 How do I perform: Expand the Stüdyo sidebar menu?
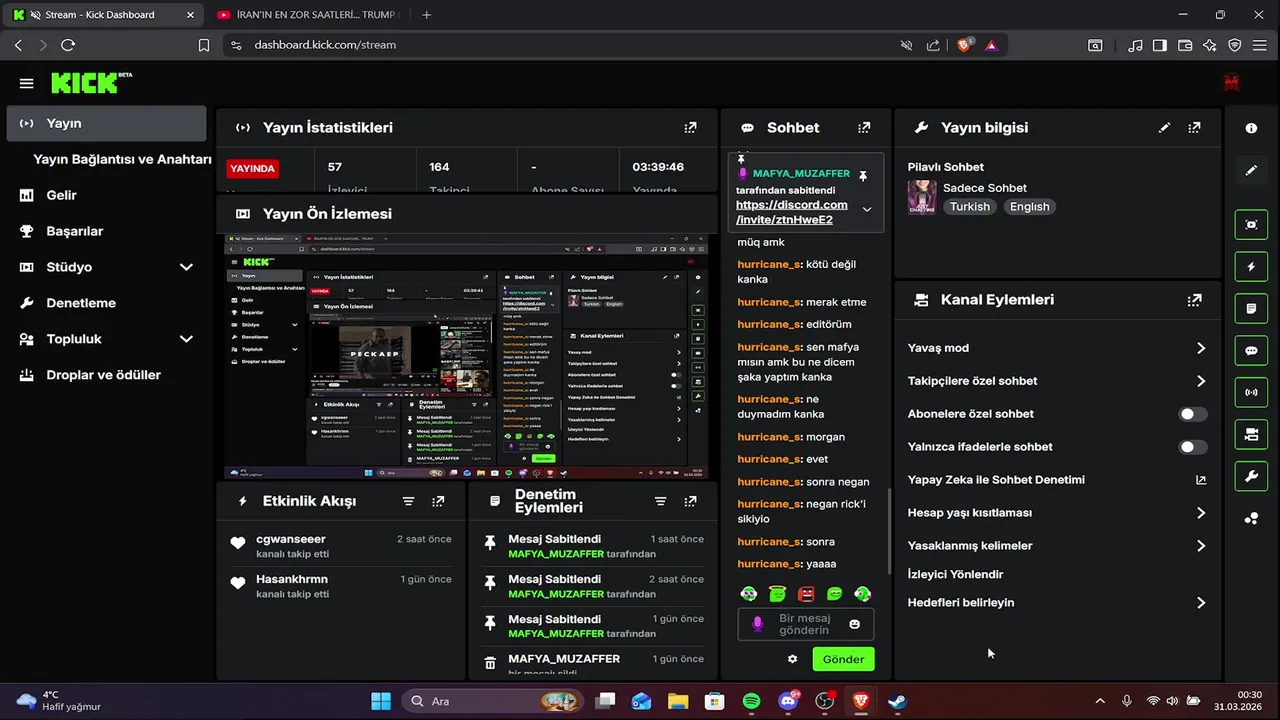[186, 267]
